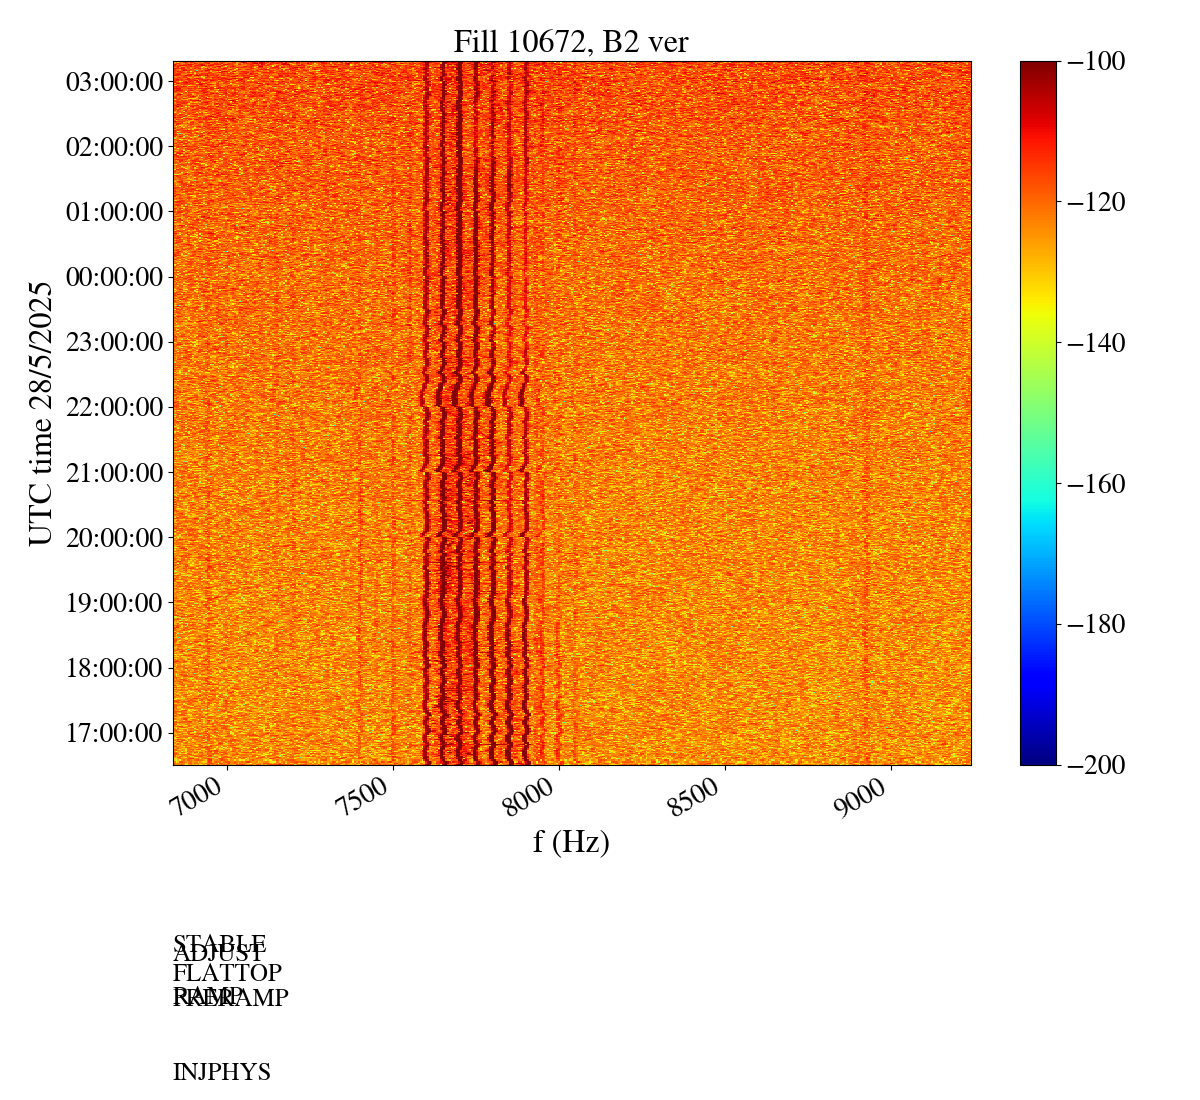The width and height of the screenshot is (1200, 1100).
Task: Click the −160 colorbar tick label
Action: tap(1096, 484)
